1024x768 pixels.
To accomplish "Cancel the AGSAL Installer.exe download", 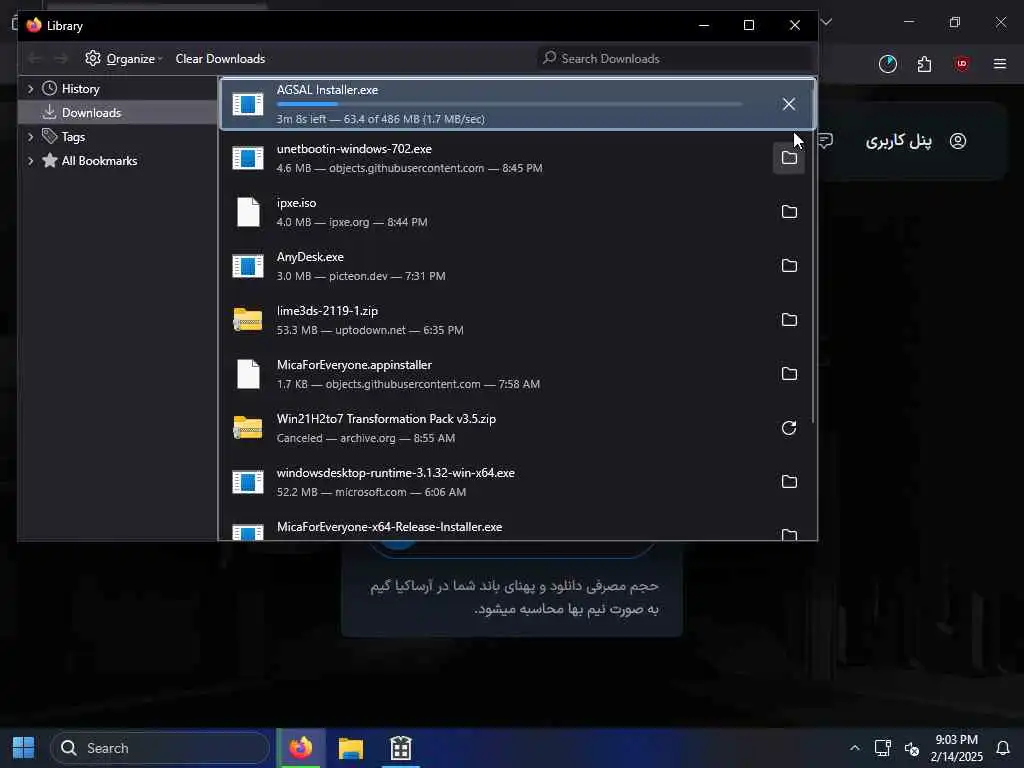I will [788, 104].
